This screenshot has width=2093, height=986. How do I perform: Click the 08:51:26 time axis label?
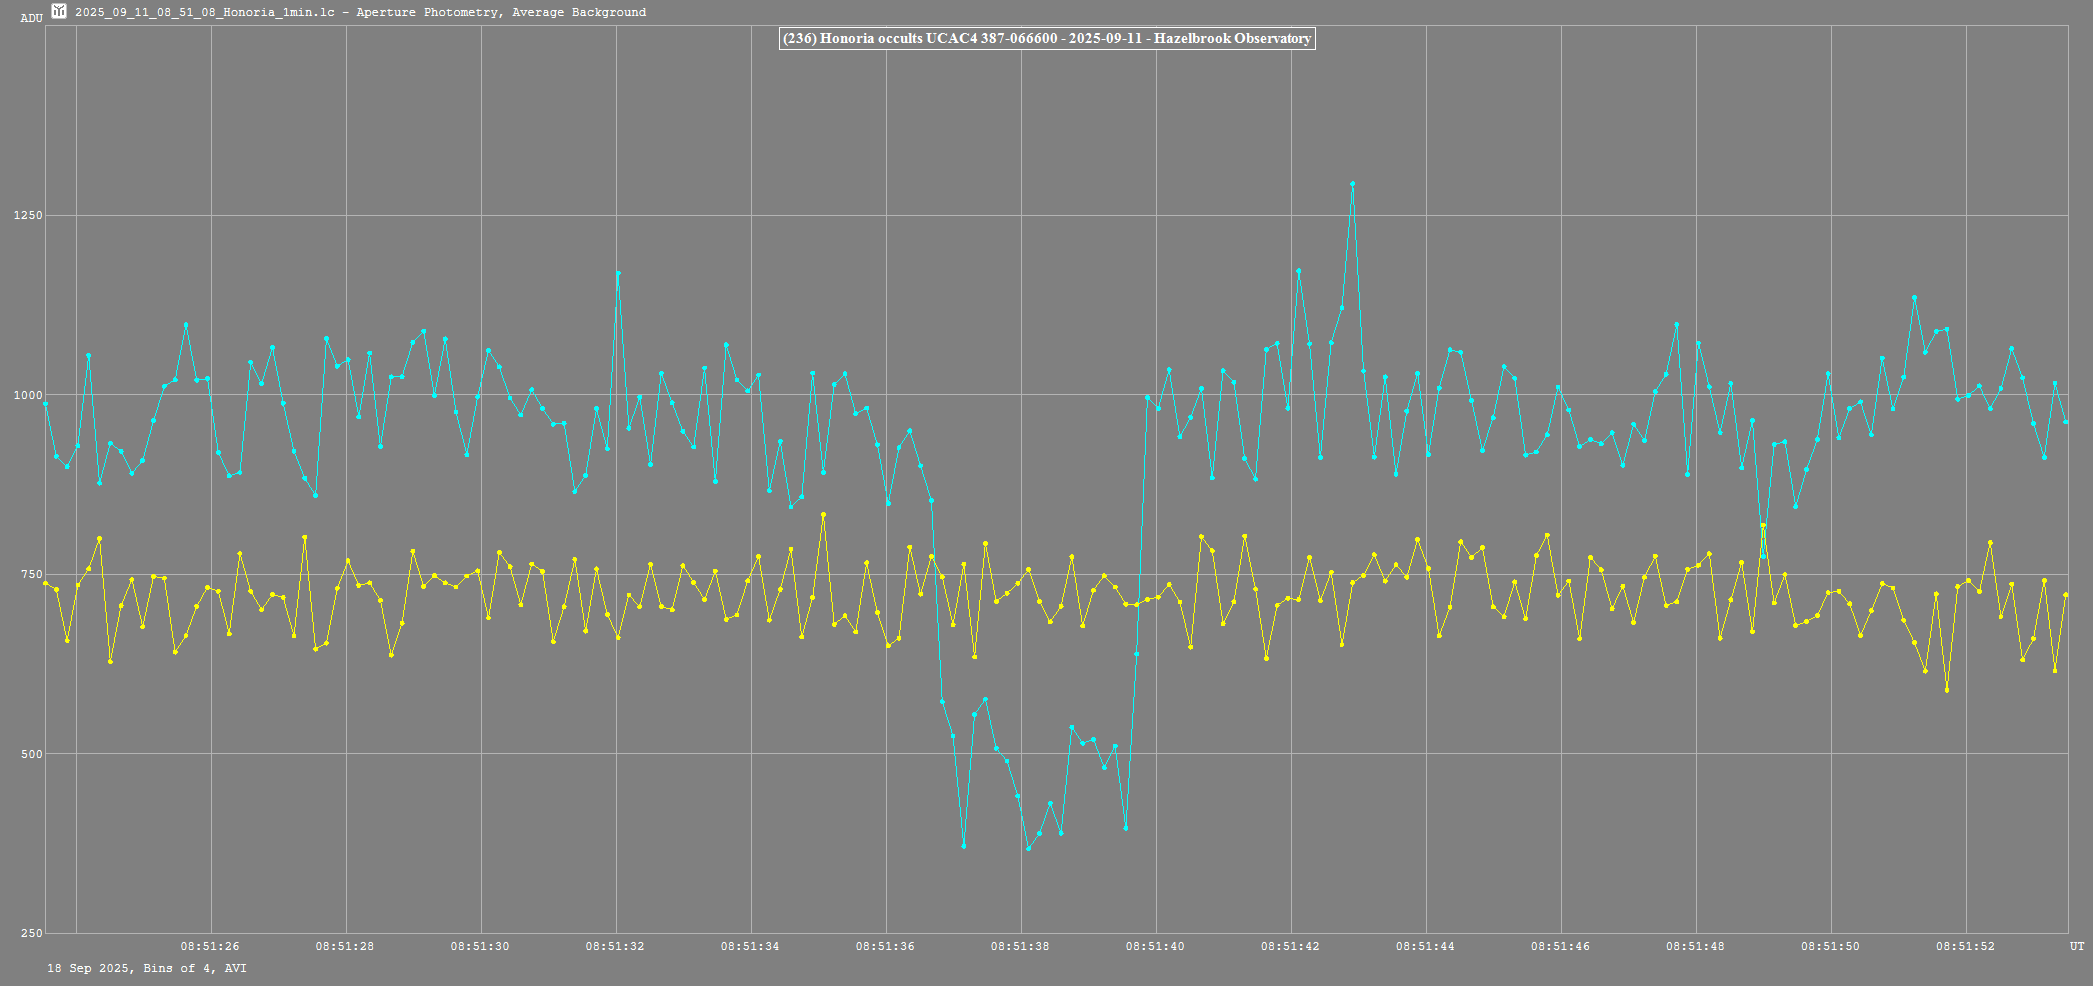(x=210, y=946)
